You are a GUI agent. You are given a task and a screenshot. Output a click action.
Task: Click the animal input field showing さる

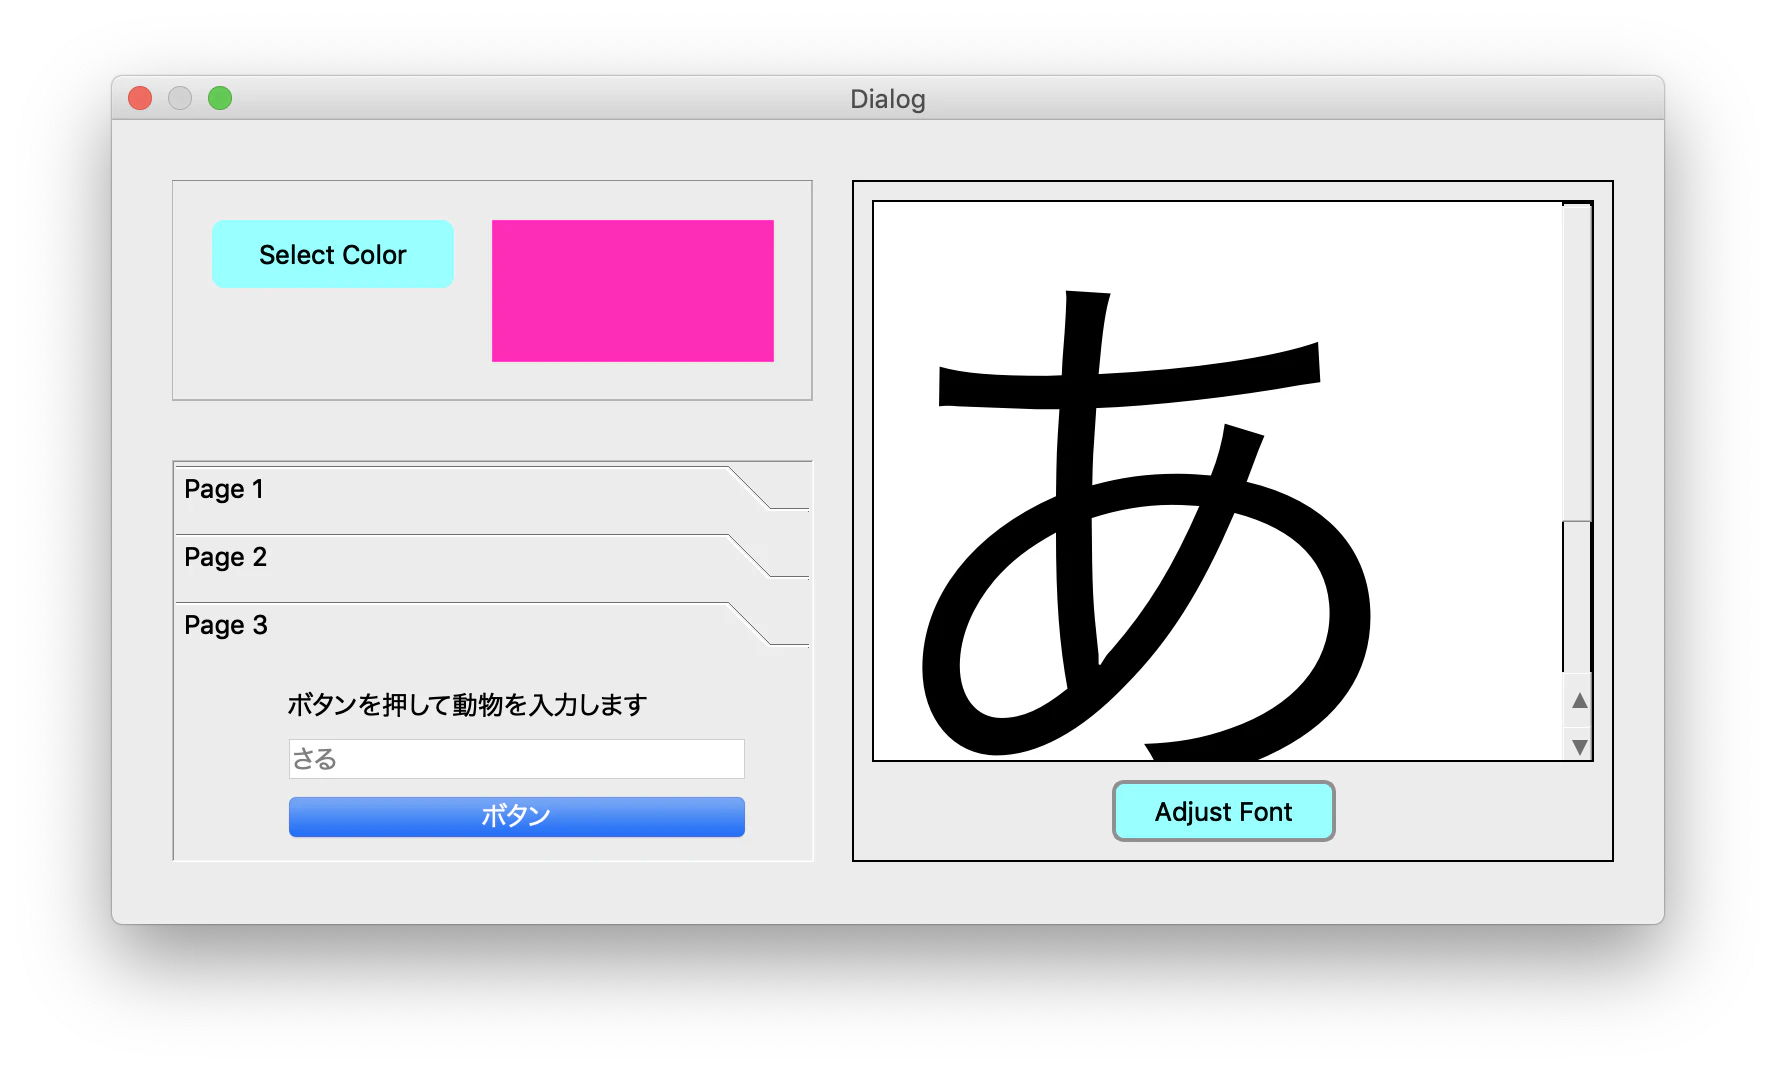(516, 759)
